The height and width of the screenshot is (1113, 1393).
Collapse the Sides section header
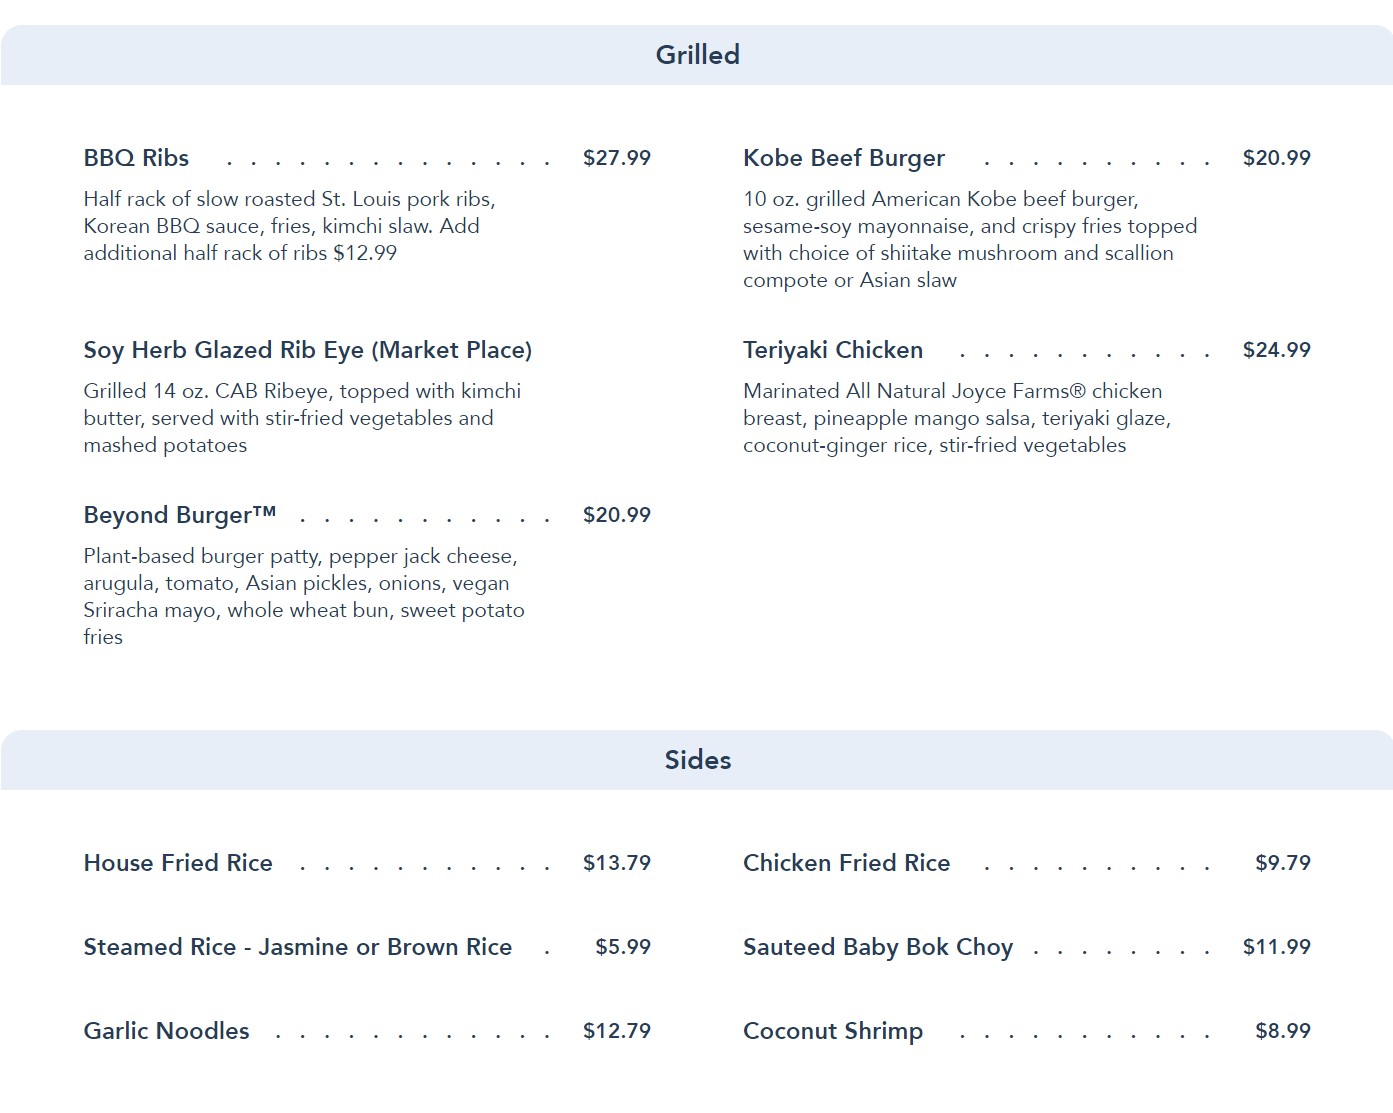click(x=697, y=760)
